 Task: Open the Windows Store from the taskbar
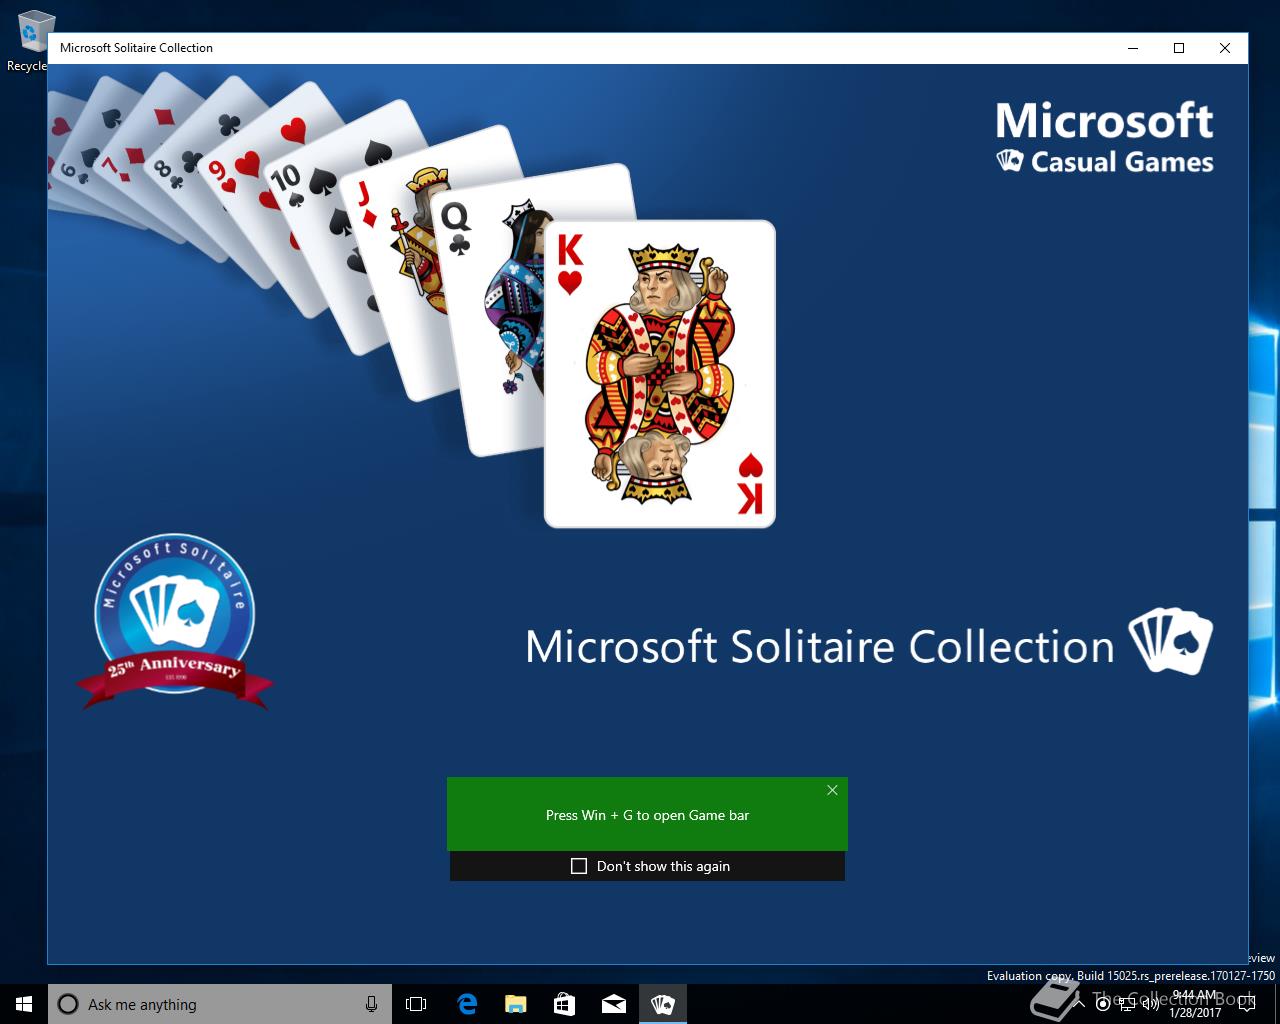pos(564,1004)
